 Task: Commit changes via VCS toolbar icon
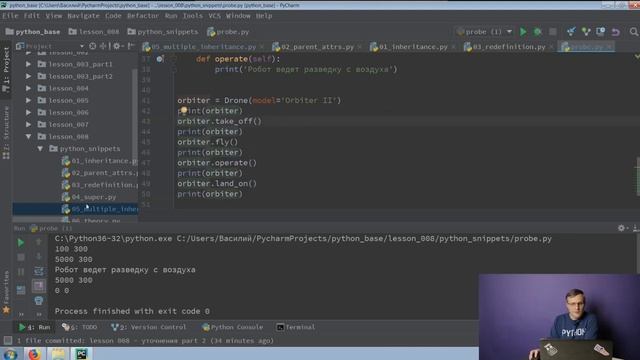586,32
